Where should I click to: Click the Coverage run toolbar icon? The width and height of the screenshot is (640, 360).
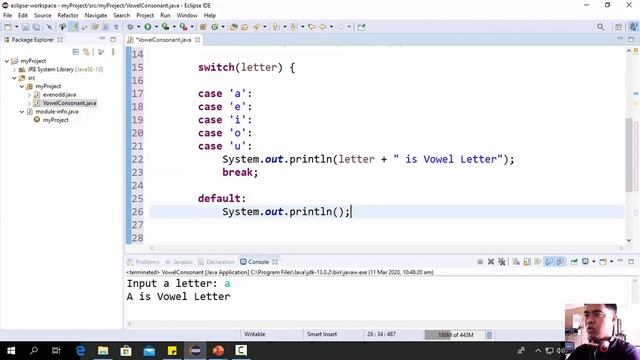[x=165, y=27]
